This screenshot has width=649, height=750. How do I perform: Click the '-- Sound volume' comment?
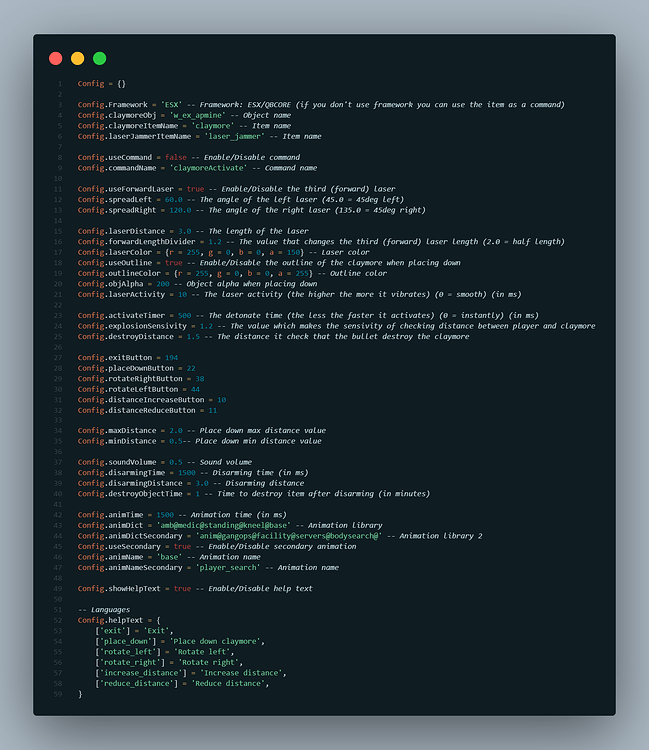(x=220, y=462)
